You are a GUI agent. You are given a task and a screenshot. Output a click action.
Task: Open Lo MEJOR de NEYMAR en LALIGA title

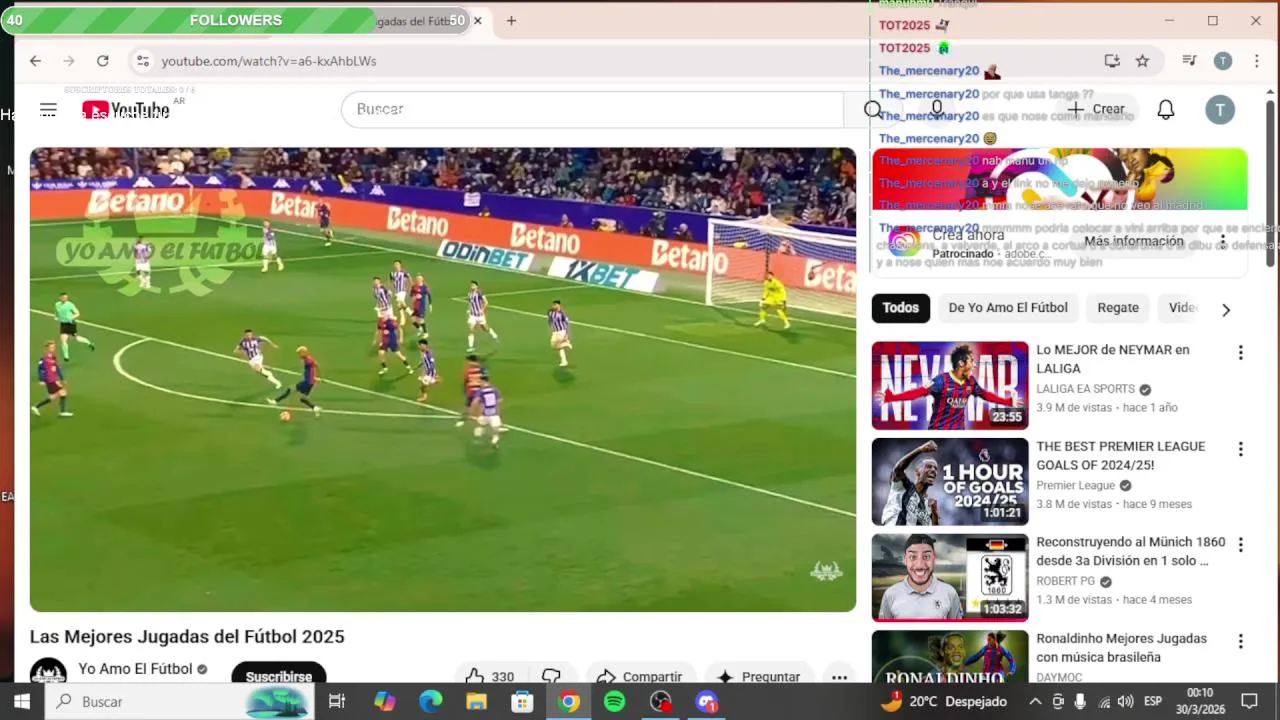(1113, 359)
